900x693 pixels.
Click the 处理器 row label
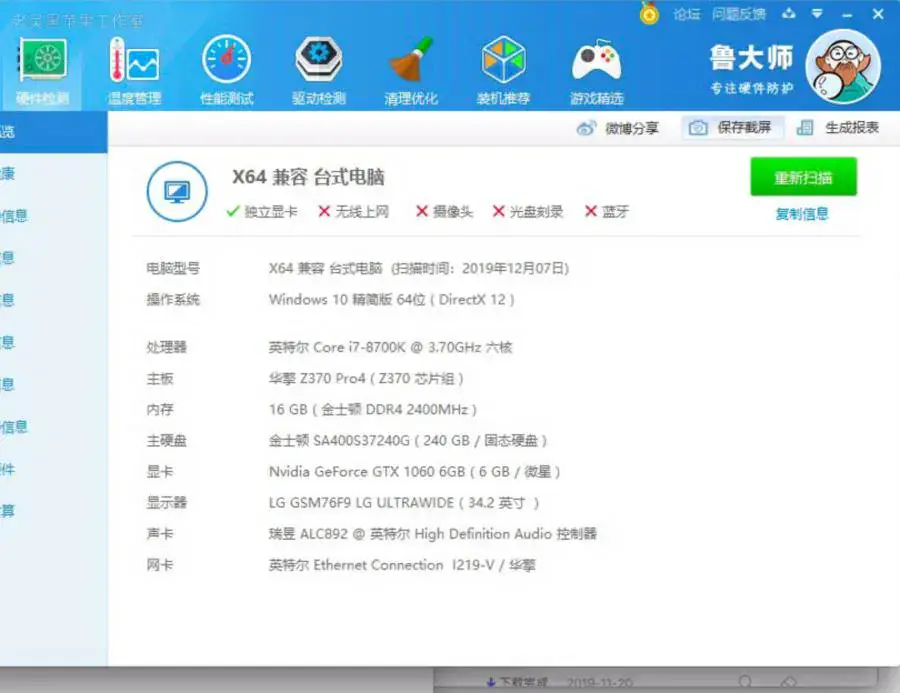point(166,347)
